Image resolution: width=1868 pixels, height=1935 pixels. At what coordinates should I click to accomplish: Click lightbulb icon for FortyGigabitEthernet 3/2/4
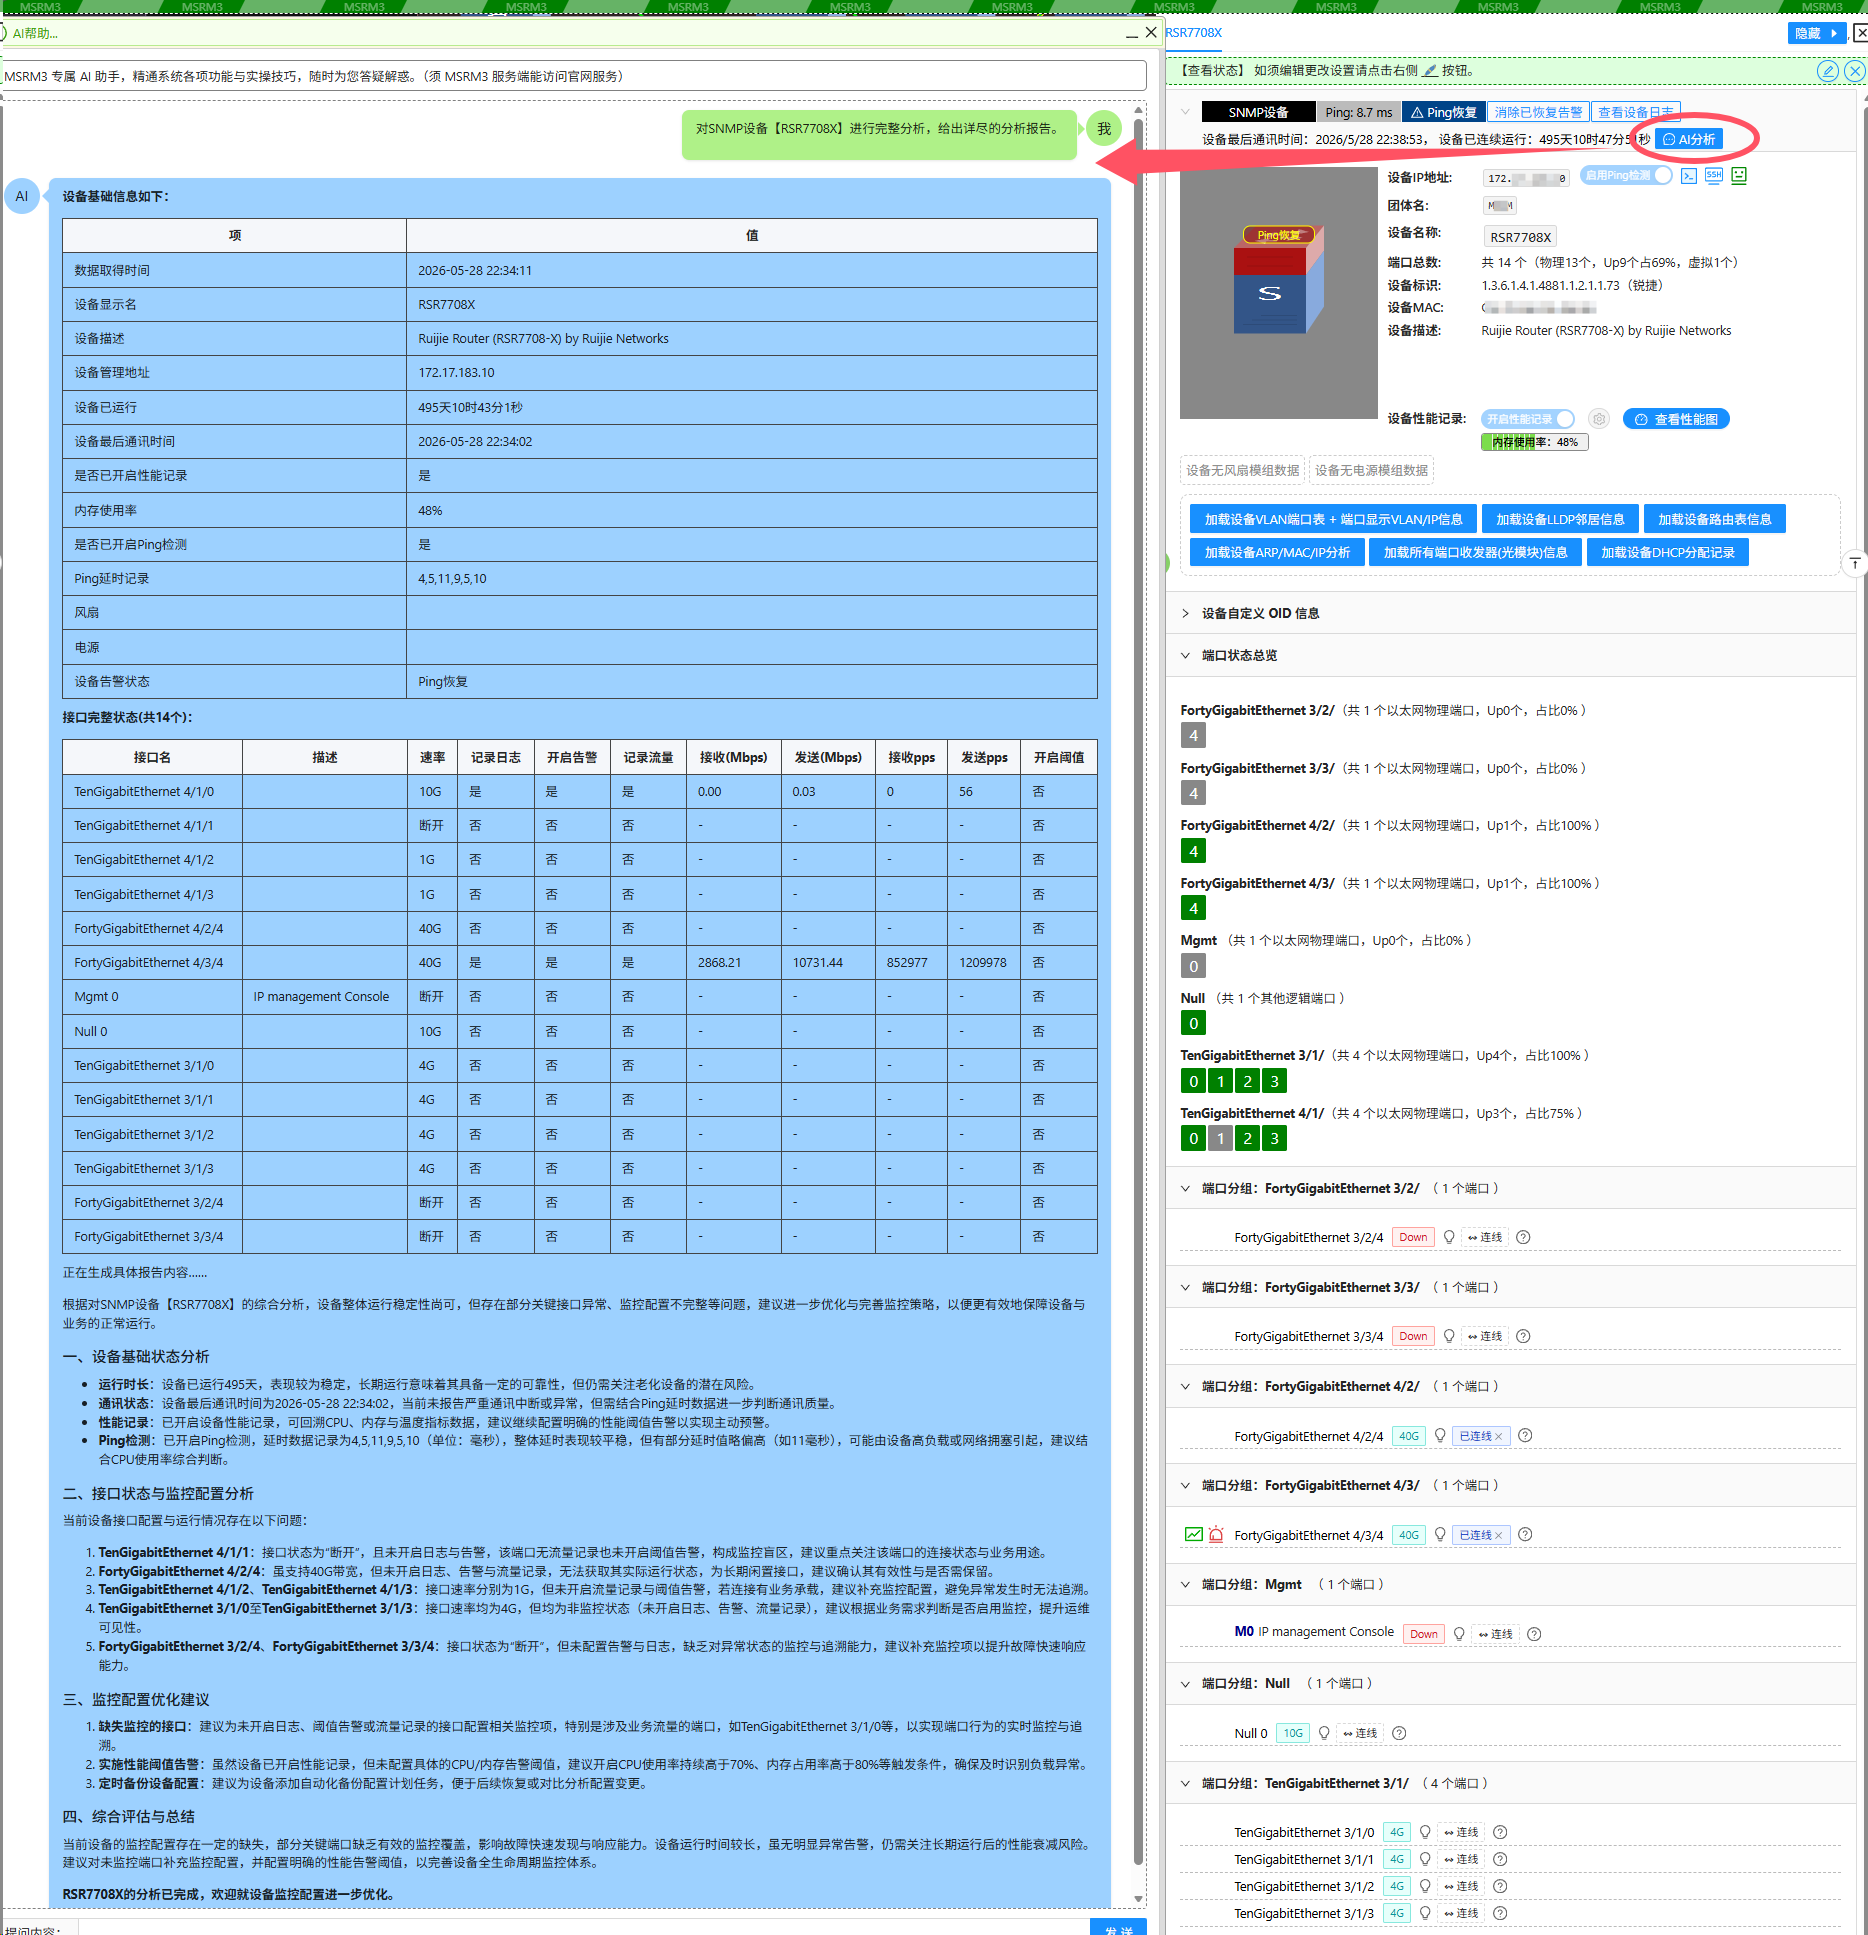(1449, 1237)
